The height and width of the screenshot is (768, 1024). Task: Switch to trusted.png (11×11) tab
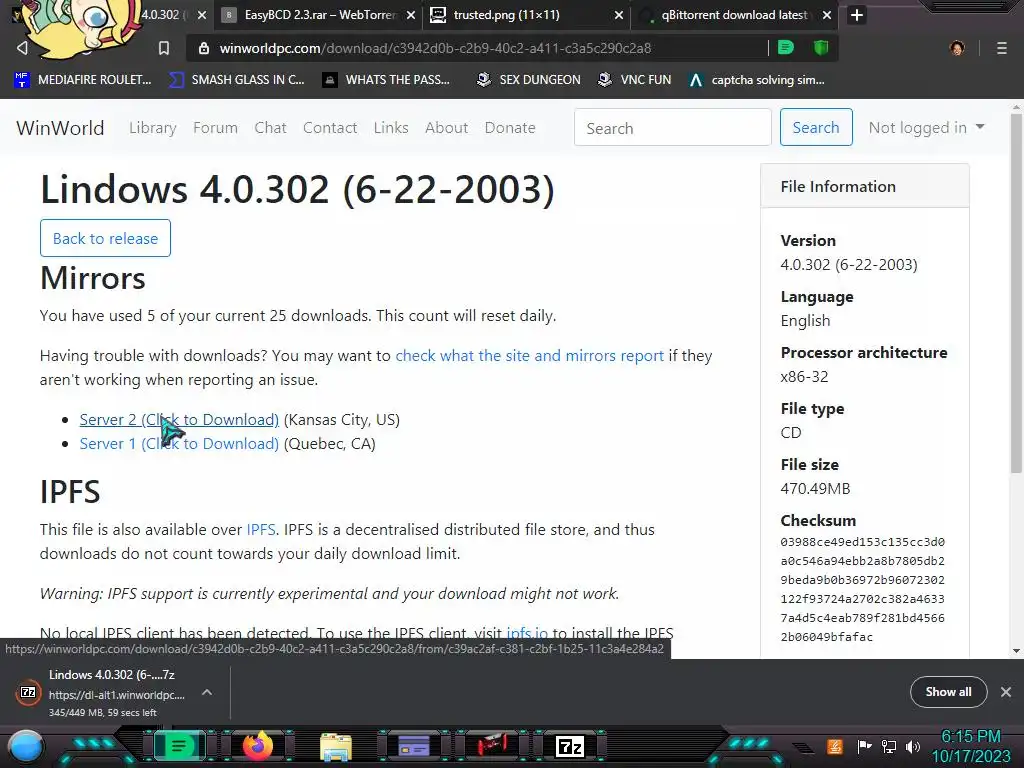(x=526, y=15)
